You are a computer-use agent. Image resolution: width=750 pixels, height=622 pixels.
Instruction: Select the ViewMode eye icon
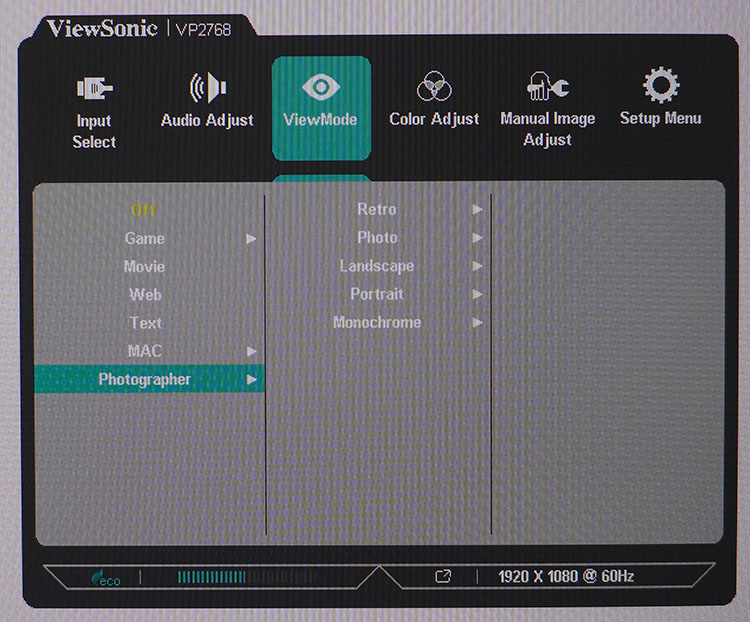tap(321, 87)
